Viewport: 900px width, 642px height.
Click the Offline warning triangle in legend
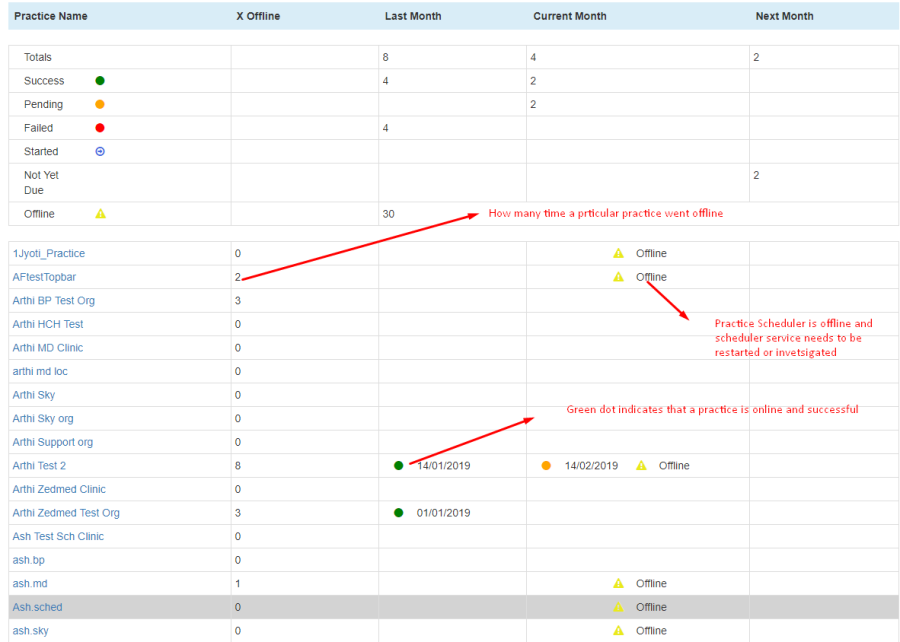coord(100,213)
